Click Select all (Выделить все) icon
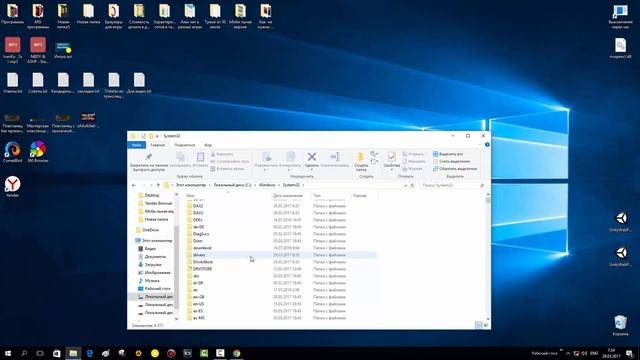Screen dimensions: 640x360 [436, 154]
